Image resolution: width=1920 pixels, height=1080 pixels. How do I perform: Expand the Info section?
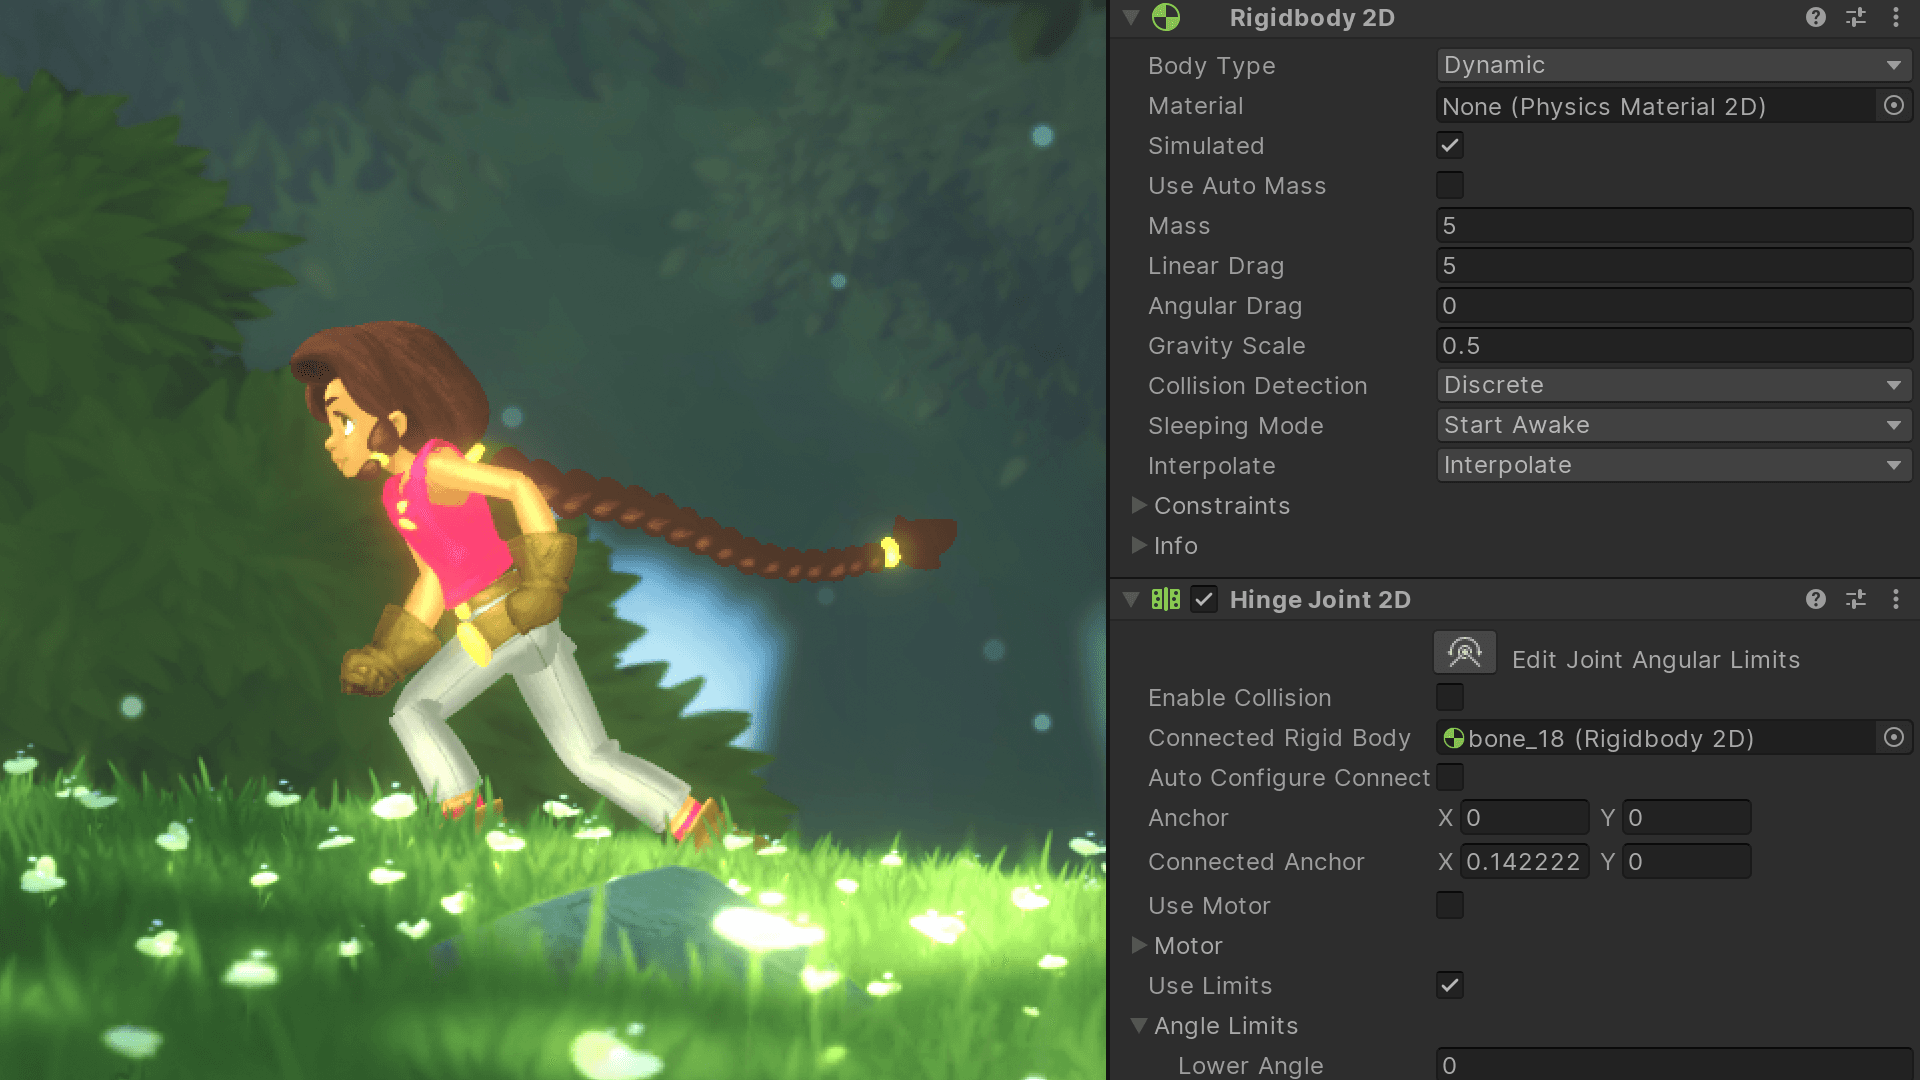click(1139, 545)
